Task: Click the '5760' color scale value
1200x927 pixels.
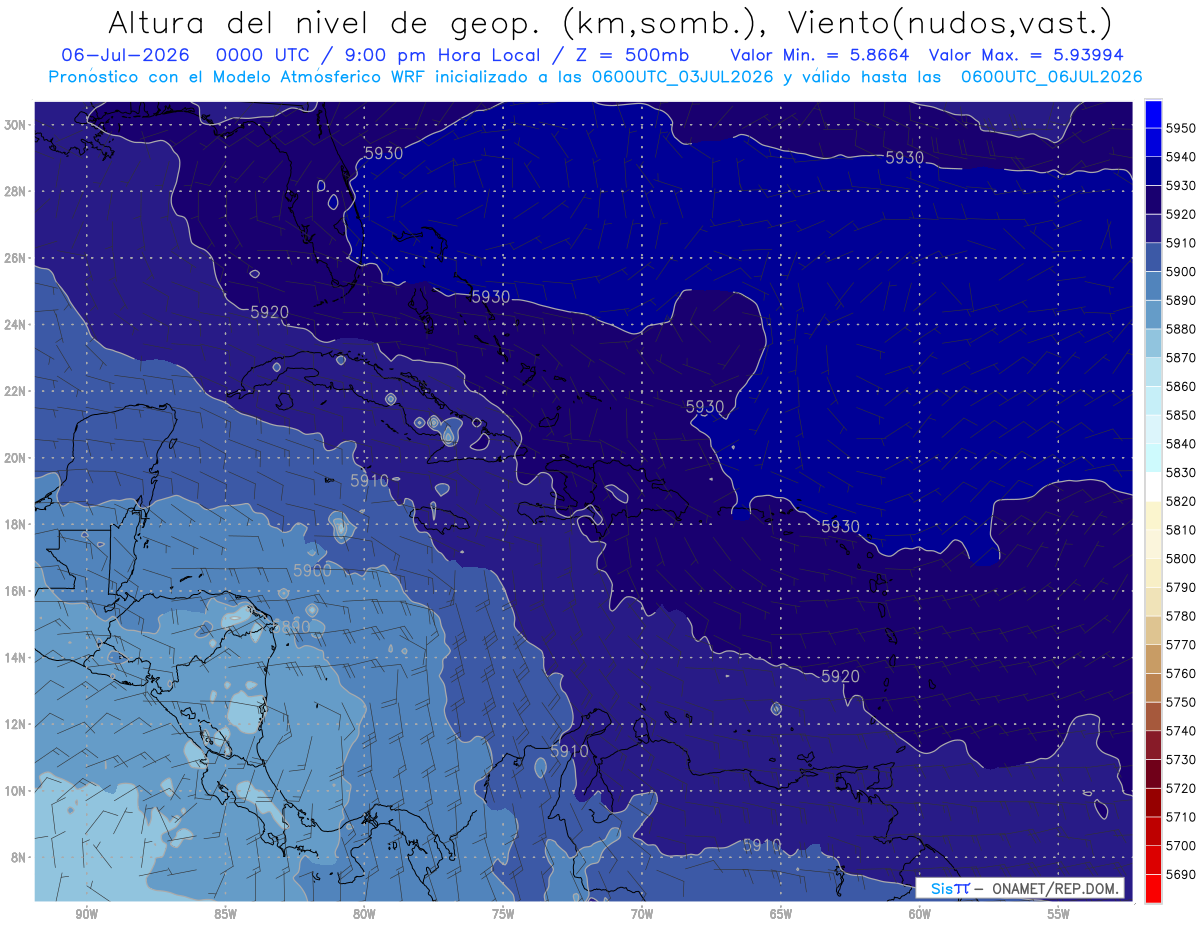Action: (x=1181, y=673)
